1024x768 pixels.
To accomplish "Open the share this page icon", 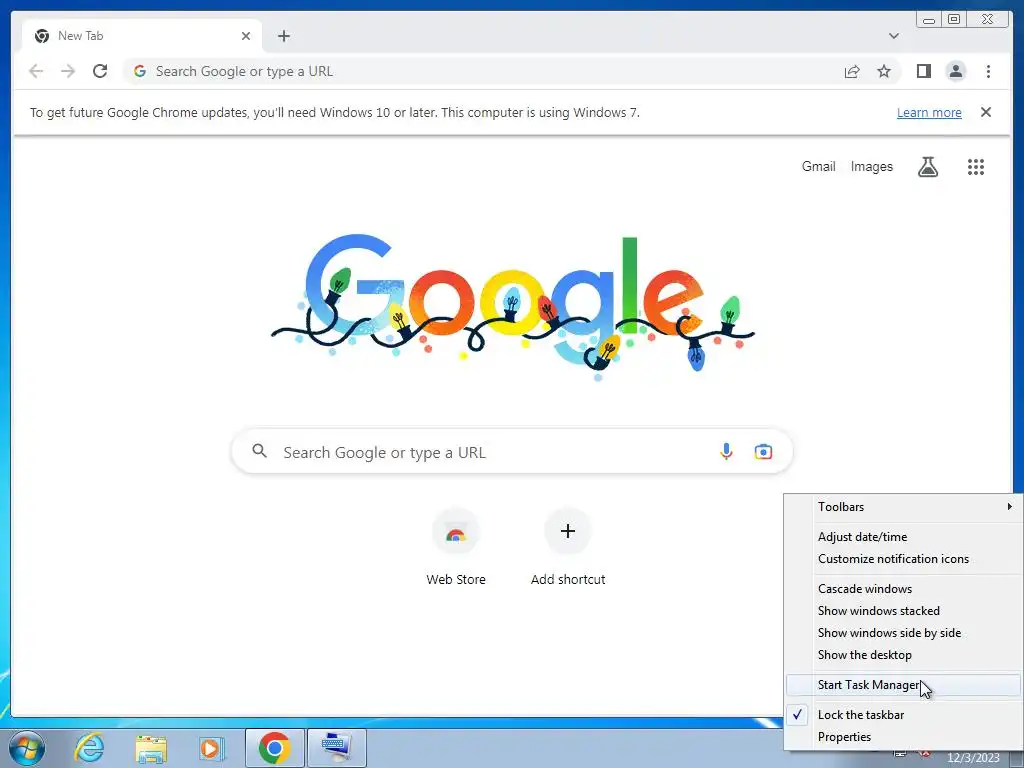I will [x=852, y=71].
